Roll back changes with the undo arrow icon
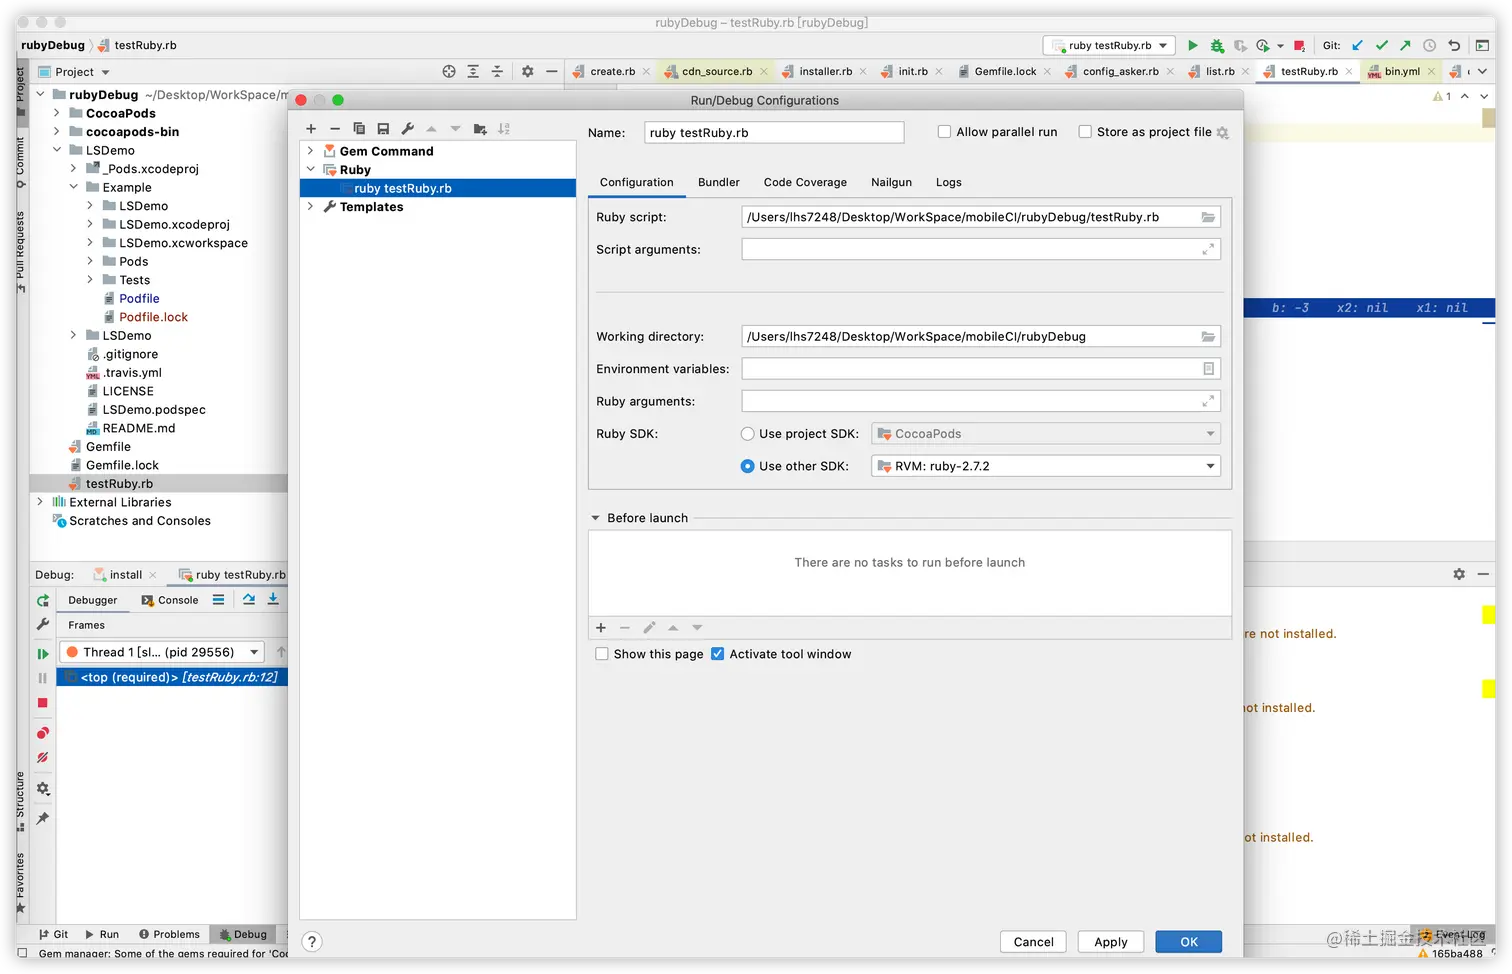This screenshot has width=1512, height=974. (x=1454, y=46)
